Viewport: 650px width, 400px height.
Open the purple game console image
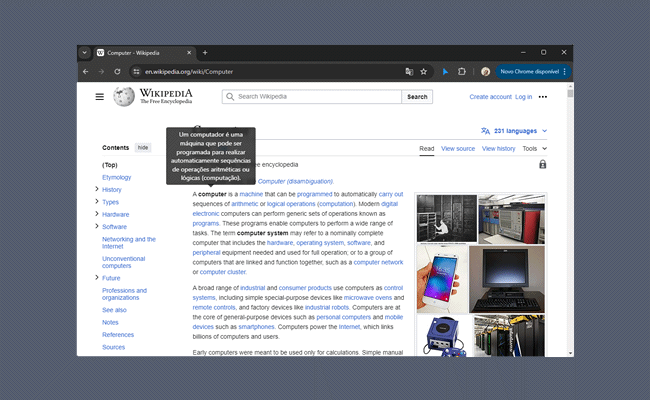click(444, 336)
